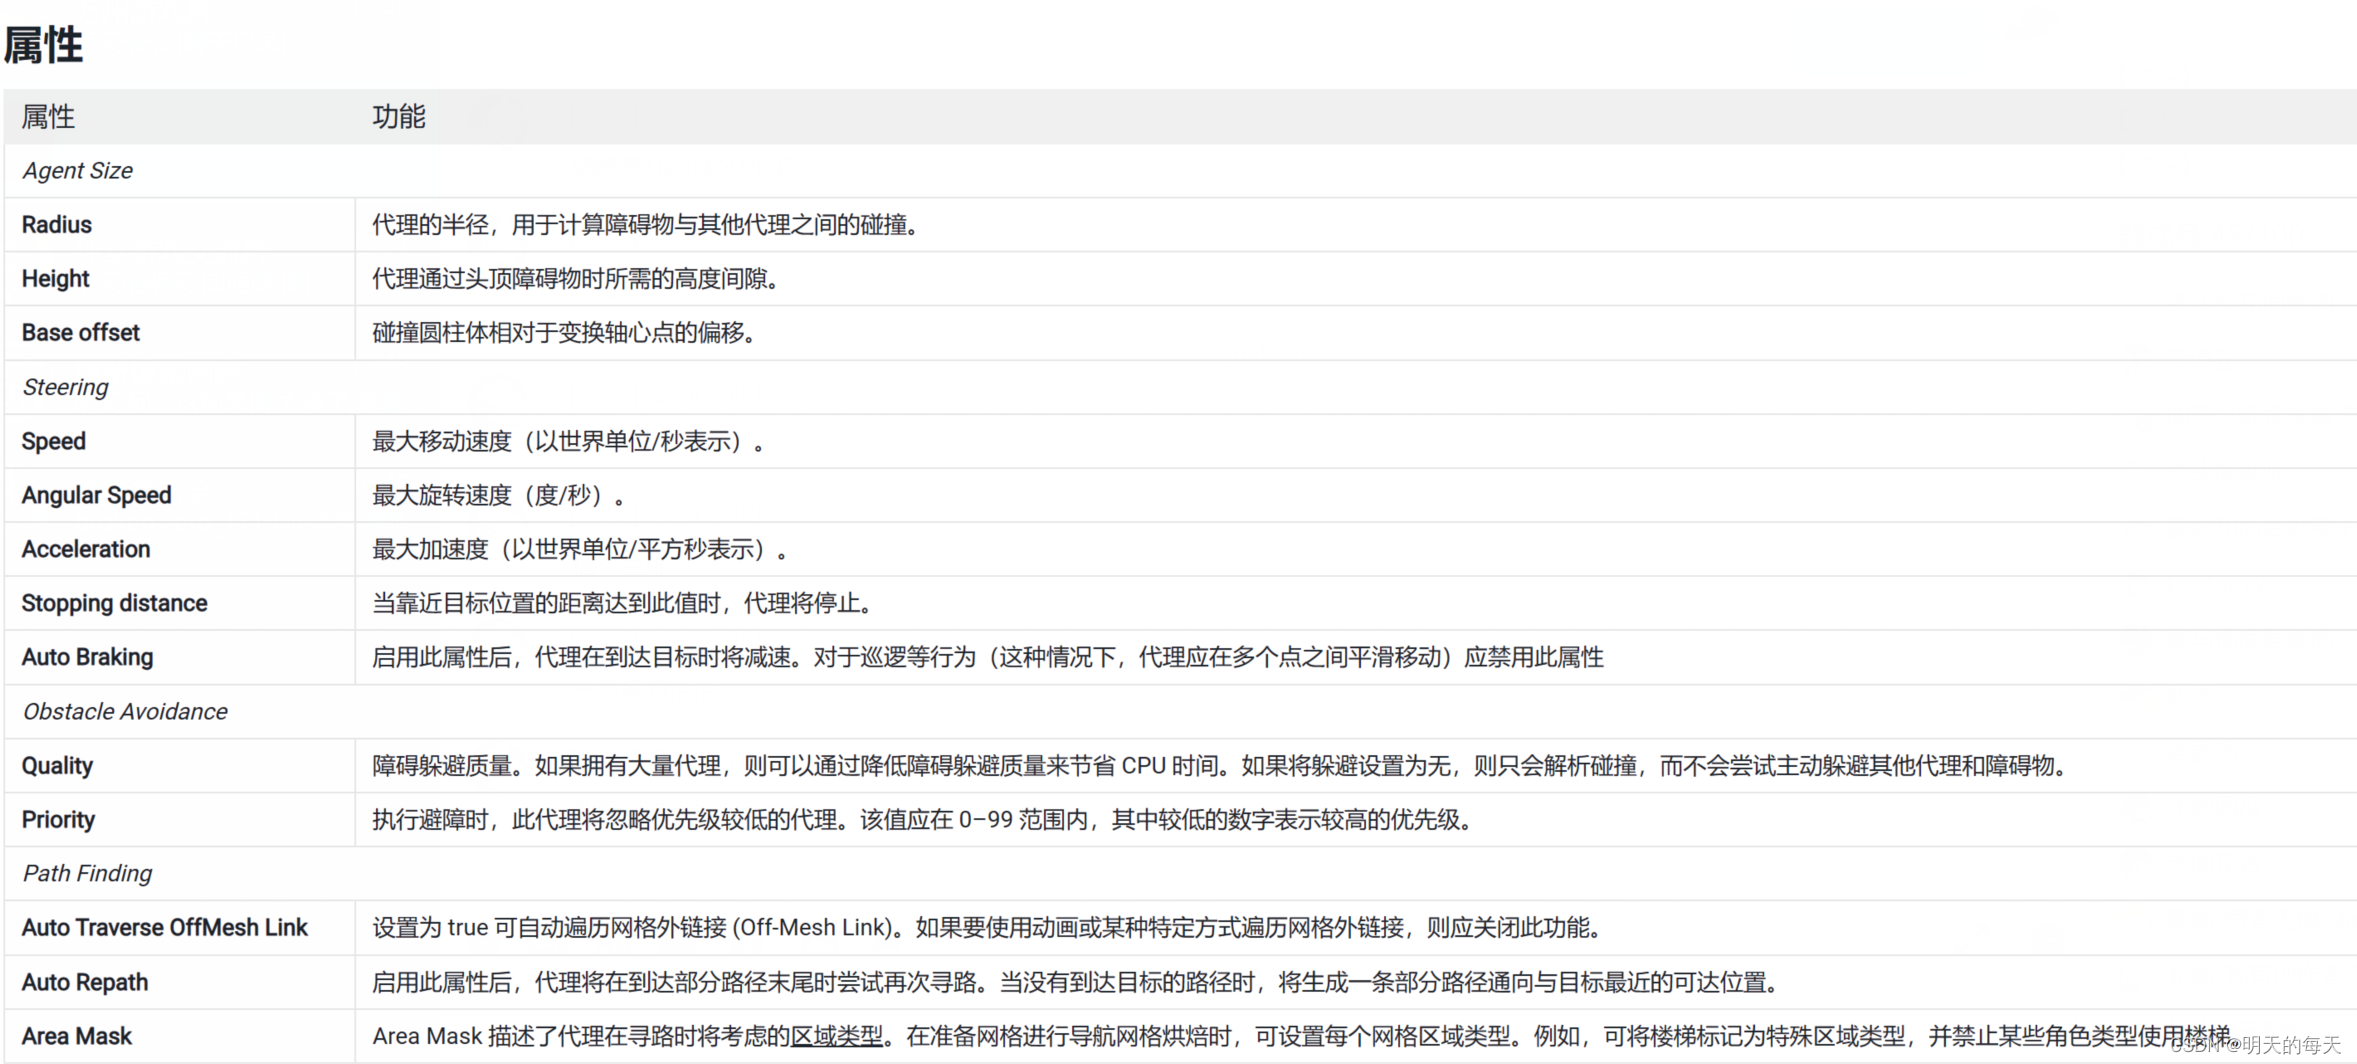Click the Base offset property name

pos(81,333)
